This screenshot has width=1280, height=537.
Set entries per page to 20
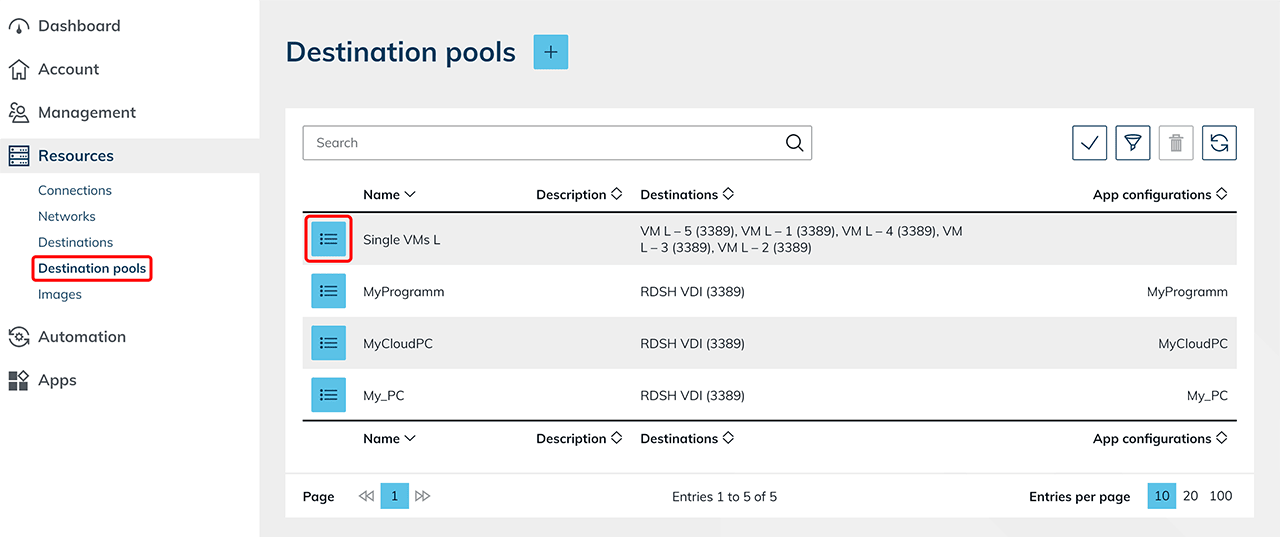coord(1190,496)
